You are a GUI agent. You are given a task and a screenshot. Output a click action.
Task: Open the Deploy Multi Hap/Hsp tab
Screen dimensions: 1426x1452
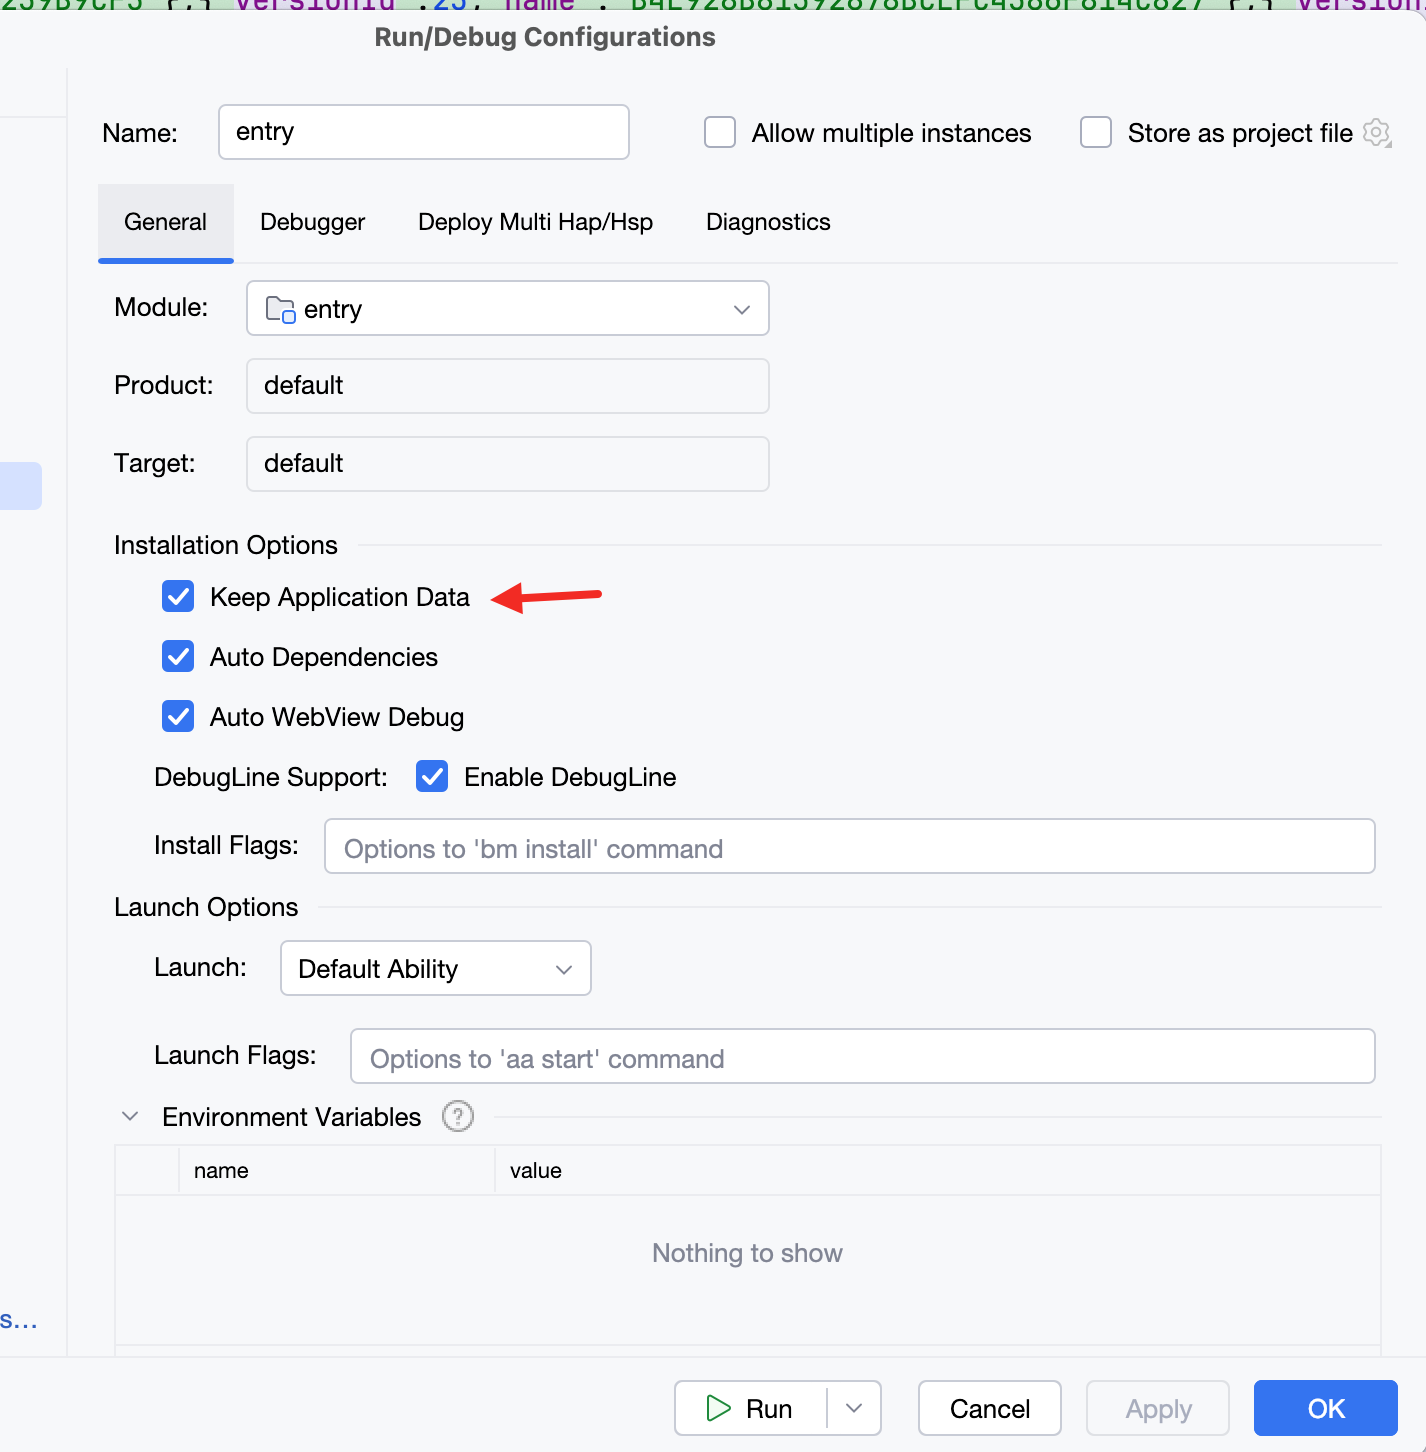[535, 222]
